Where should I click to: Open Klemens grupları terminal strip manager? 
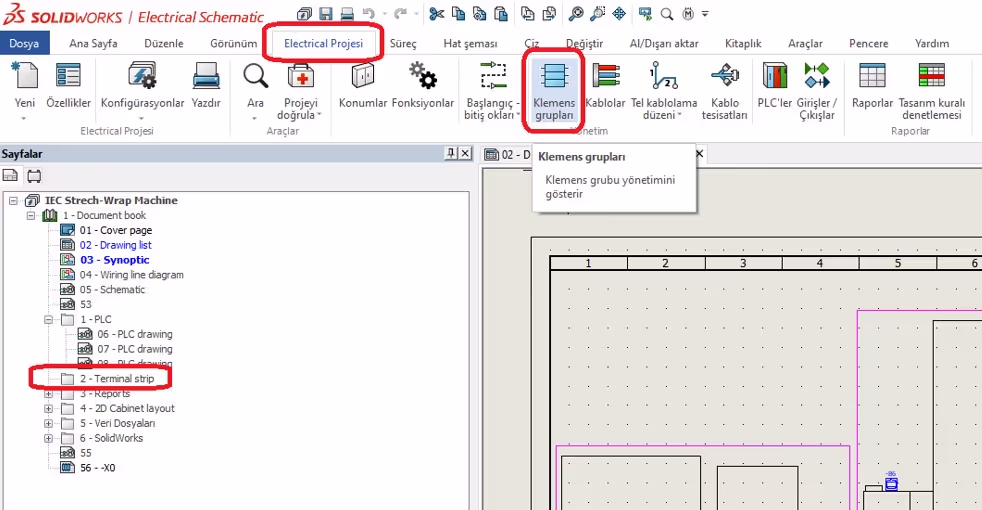click(554, 91)
